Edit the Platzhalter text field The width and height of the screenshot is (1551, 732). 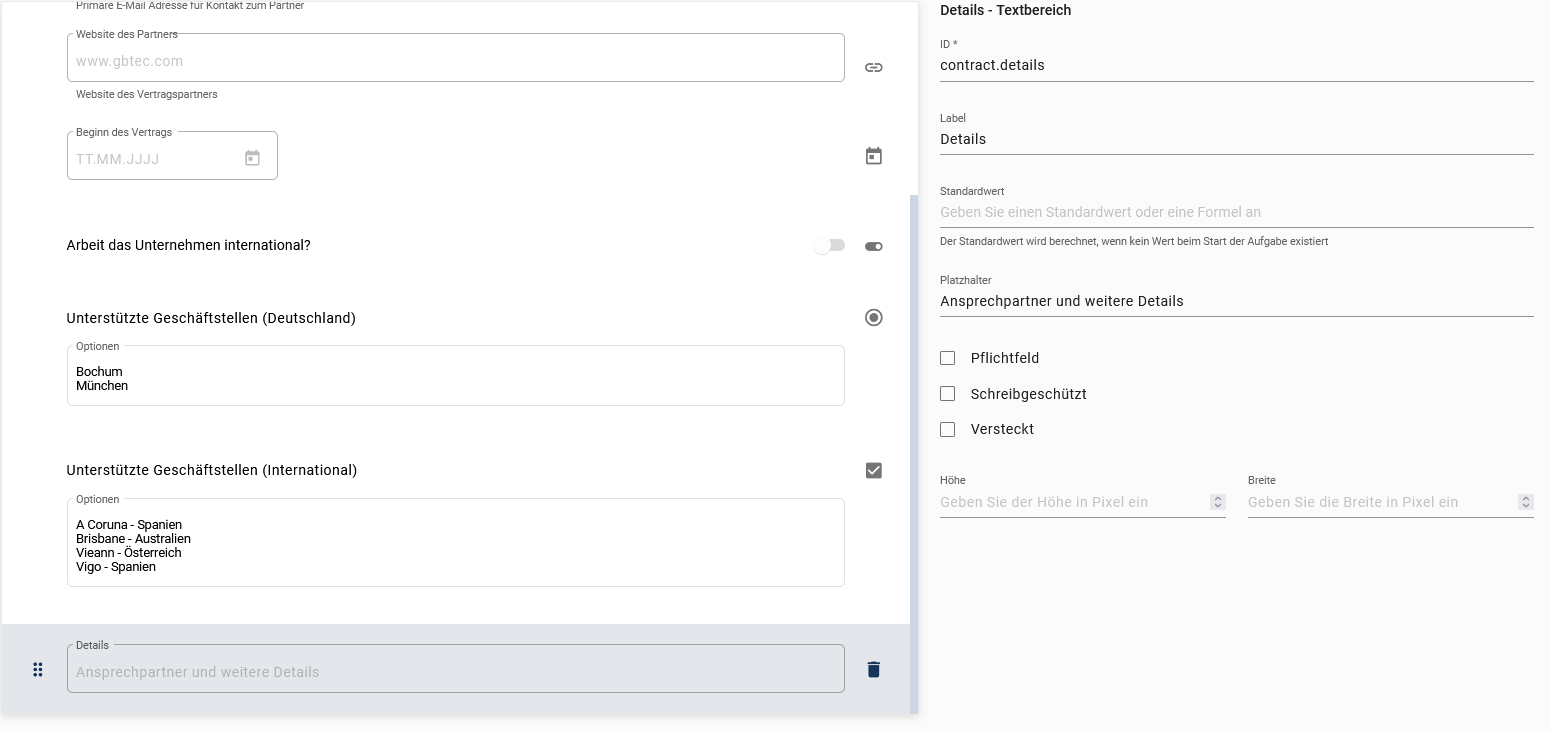click(1235, 301)
